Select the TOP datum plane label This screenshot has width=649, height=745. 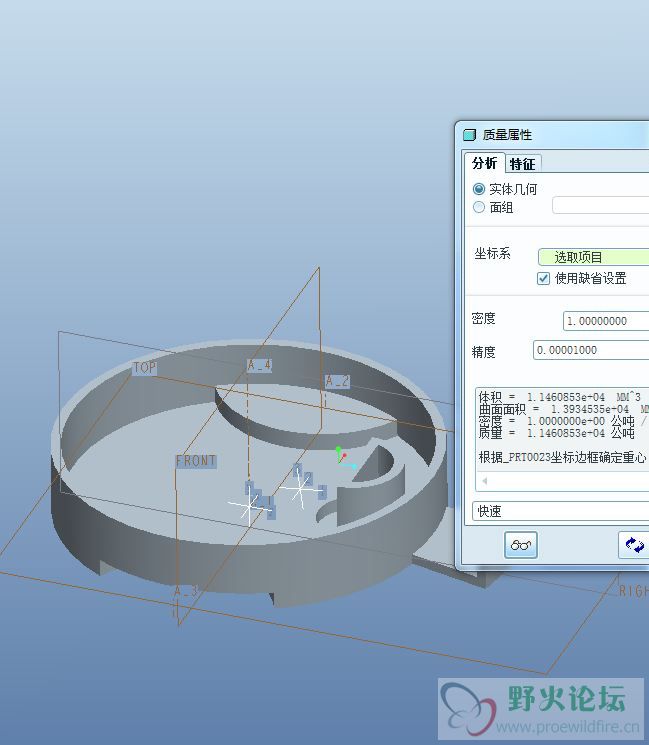144,368
